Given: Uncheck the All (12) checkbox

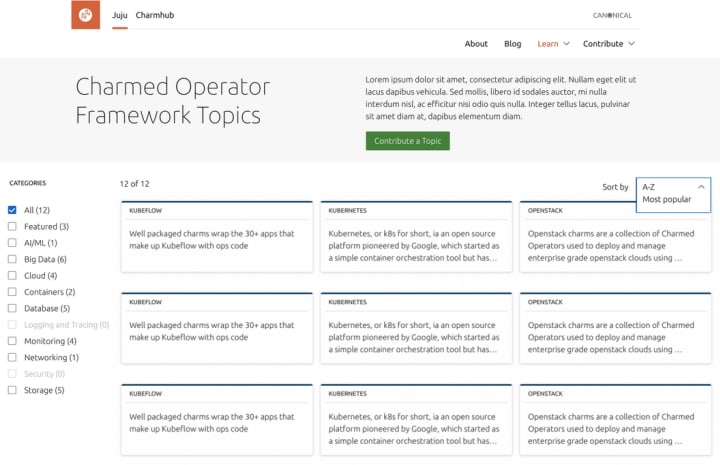Looking at the screenshot, I should coord(12,210).
